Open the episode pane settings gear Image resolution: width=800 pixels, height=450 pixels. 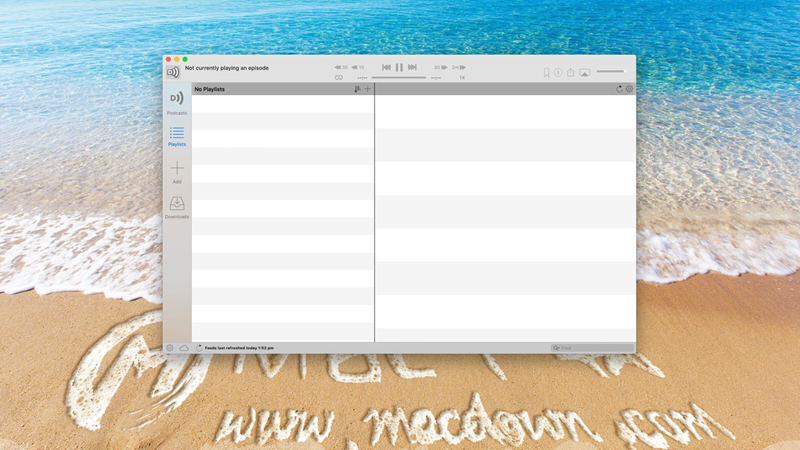630,89
